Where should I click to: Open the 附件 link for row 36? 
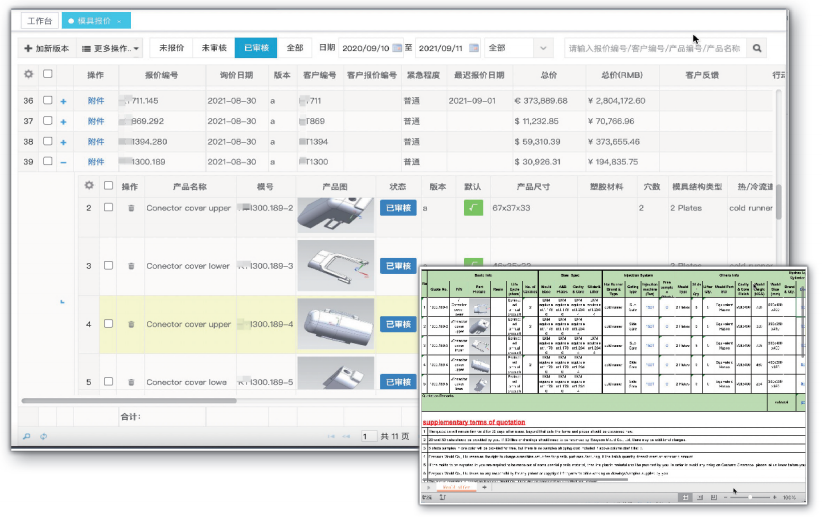[x=96, y=101]
